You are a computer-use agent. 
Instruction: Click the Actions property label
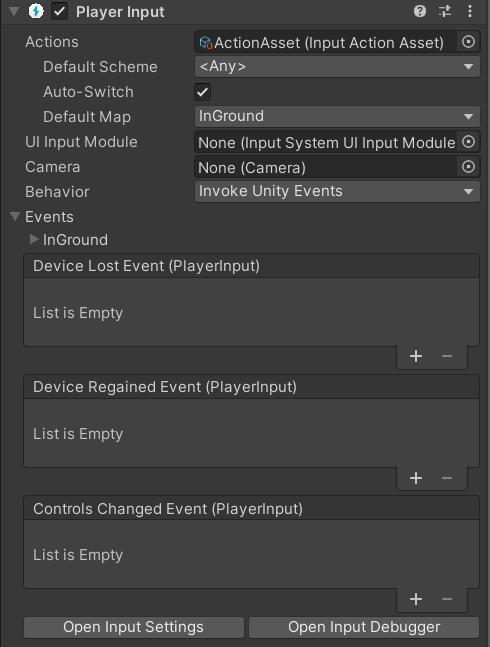(52, 42)
